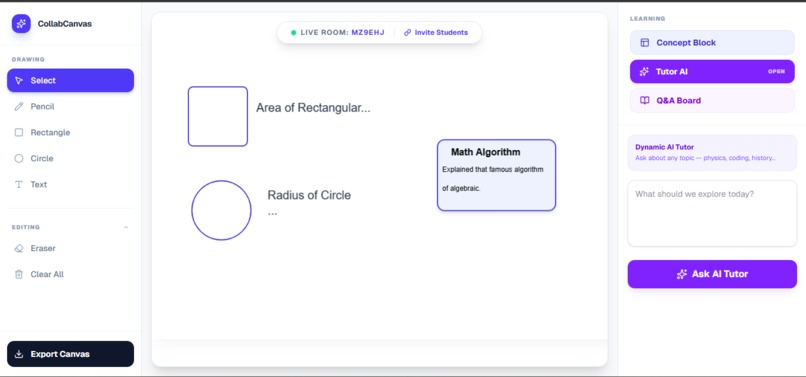This screenshot has height=377, width=806.
Task: Click the Clear All trash icon
Action: pos(19,275)
